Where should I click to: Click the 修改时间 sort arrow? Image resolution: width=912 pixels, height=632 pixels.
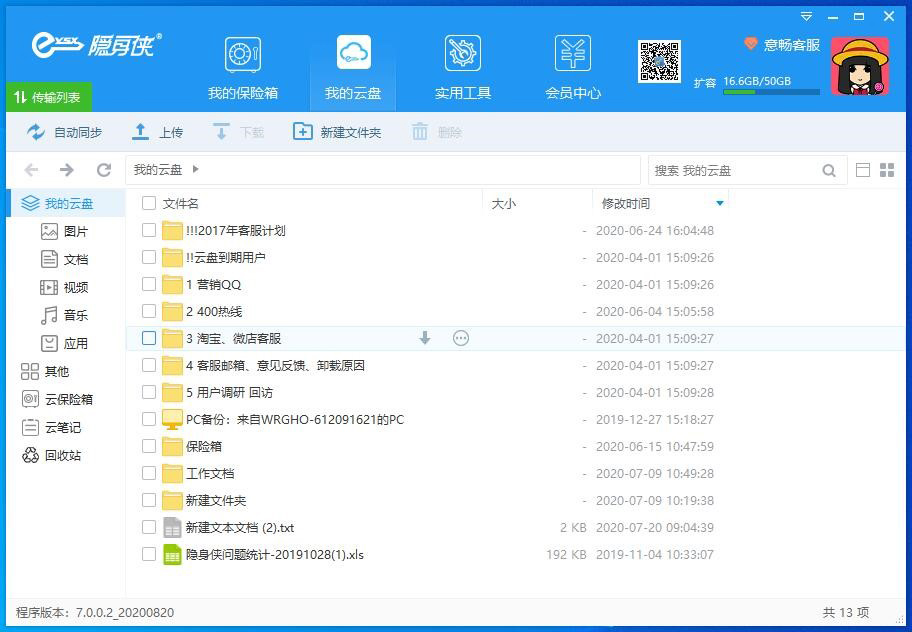coord(719,203)
